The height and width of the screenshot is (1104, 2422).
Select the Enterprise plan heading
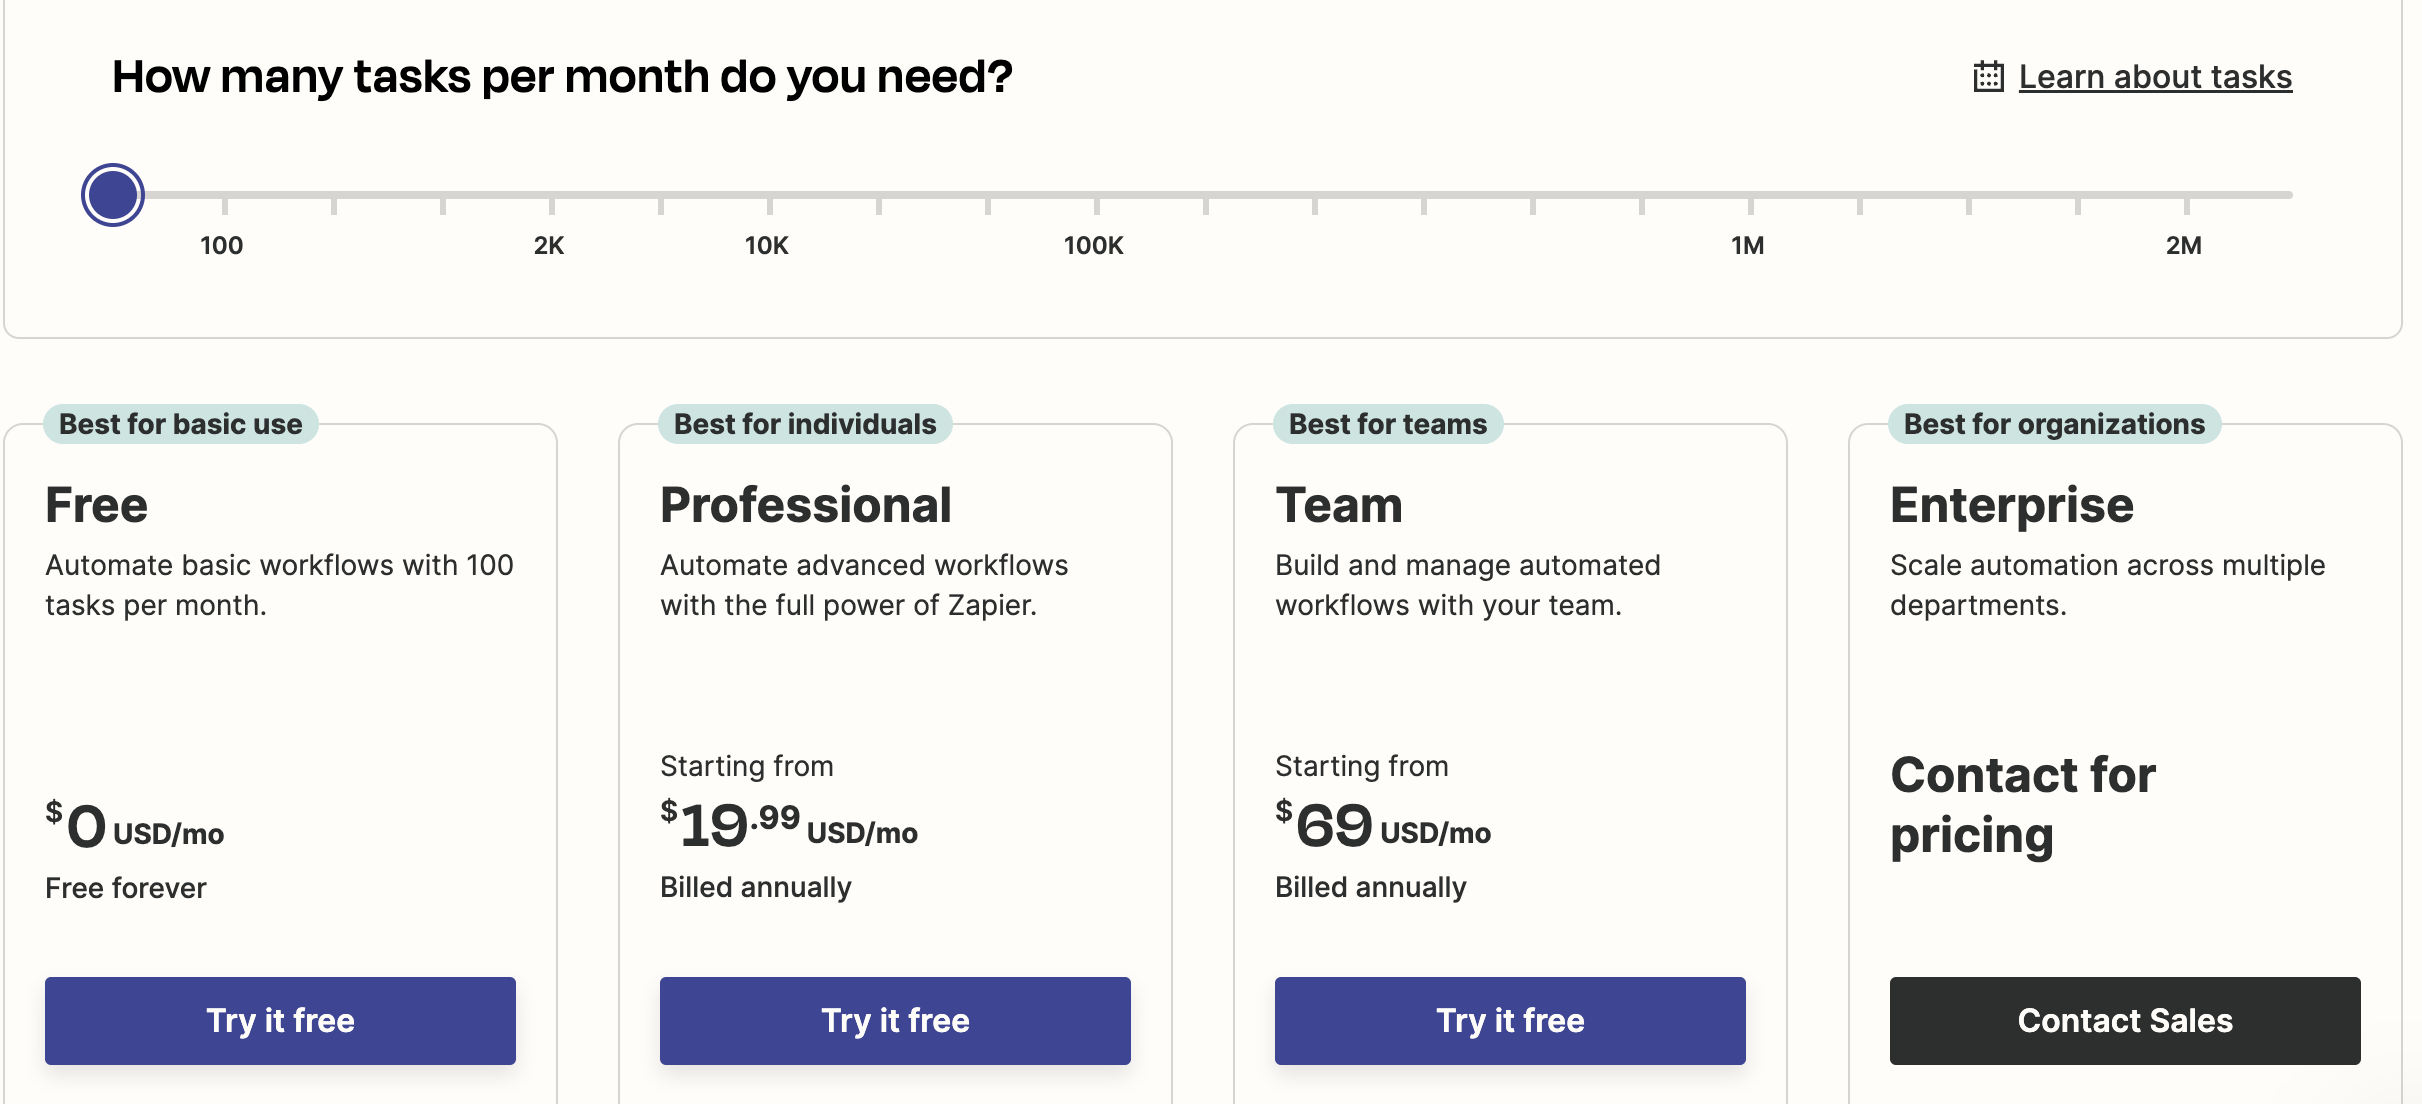point(2012,505)
